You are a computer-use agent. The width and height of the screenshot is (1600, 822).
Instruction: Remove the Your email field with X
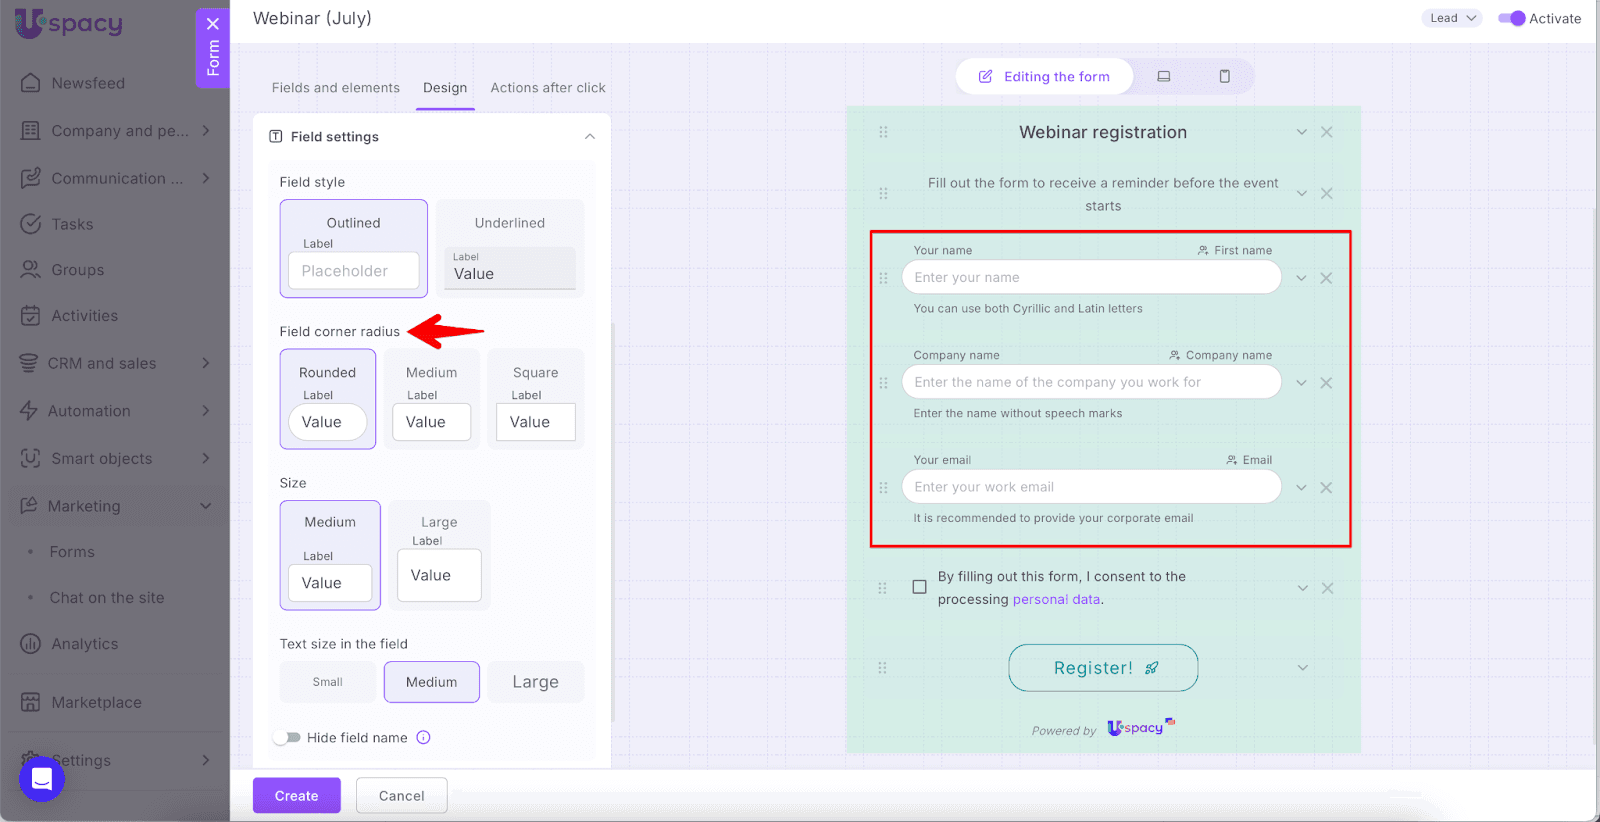coord(1326,488)
